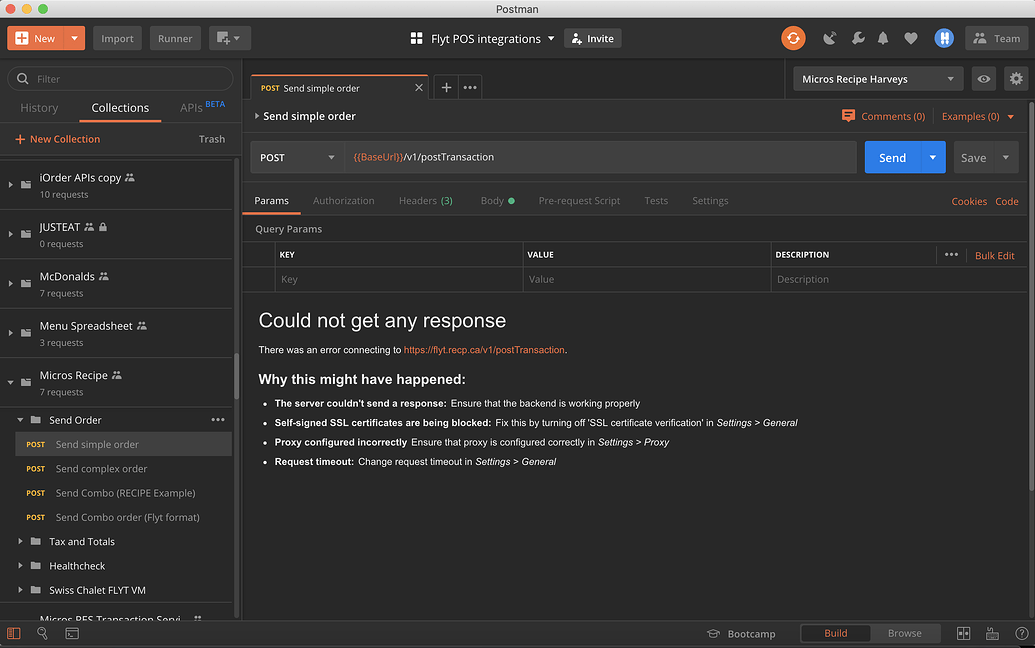
Task: Open the Micros Recipe Harveys environment dropdown
Action: point(877,78)
